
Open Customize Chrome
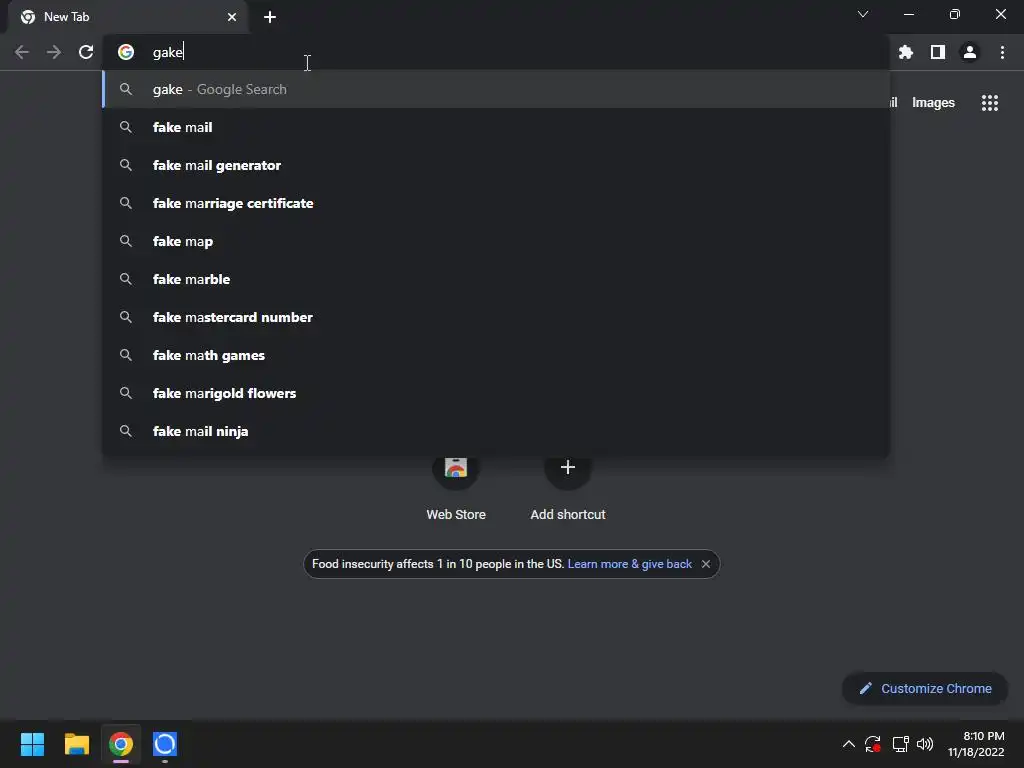pyautogui.click(x=925, y=688)
